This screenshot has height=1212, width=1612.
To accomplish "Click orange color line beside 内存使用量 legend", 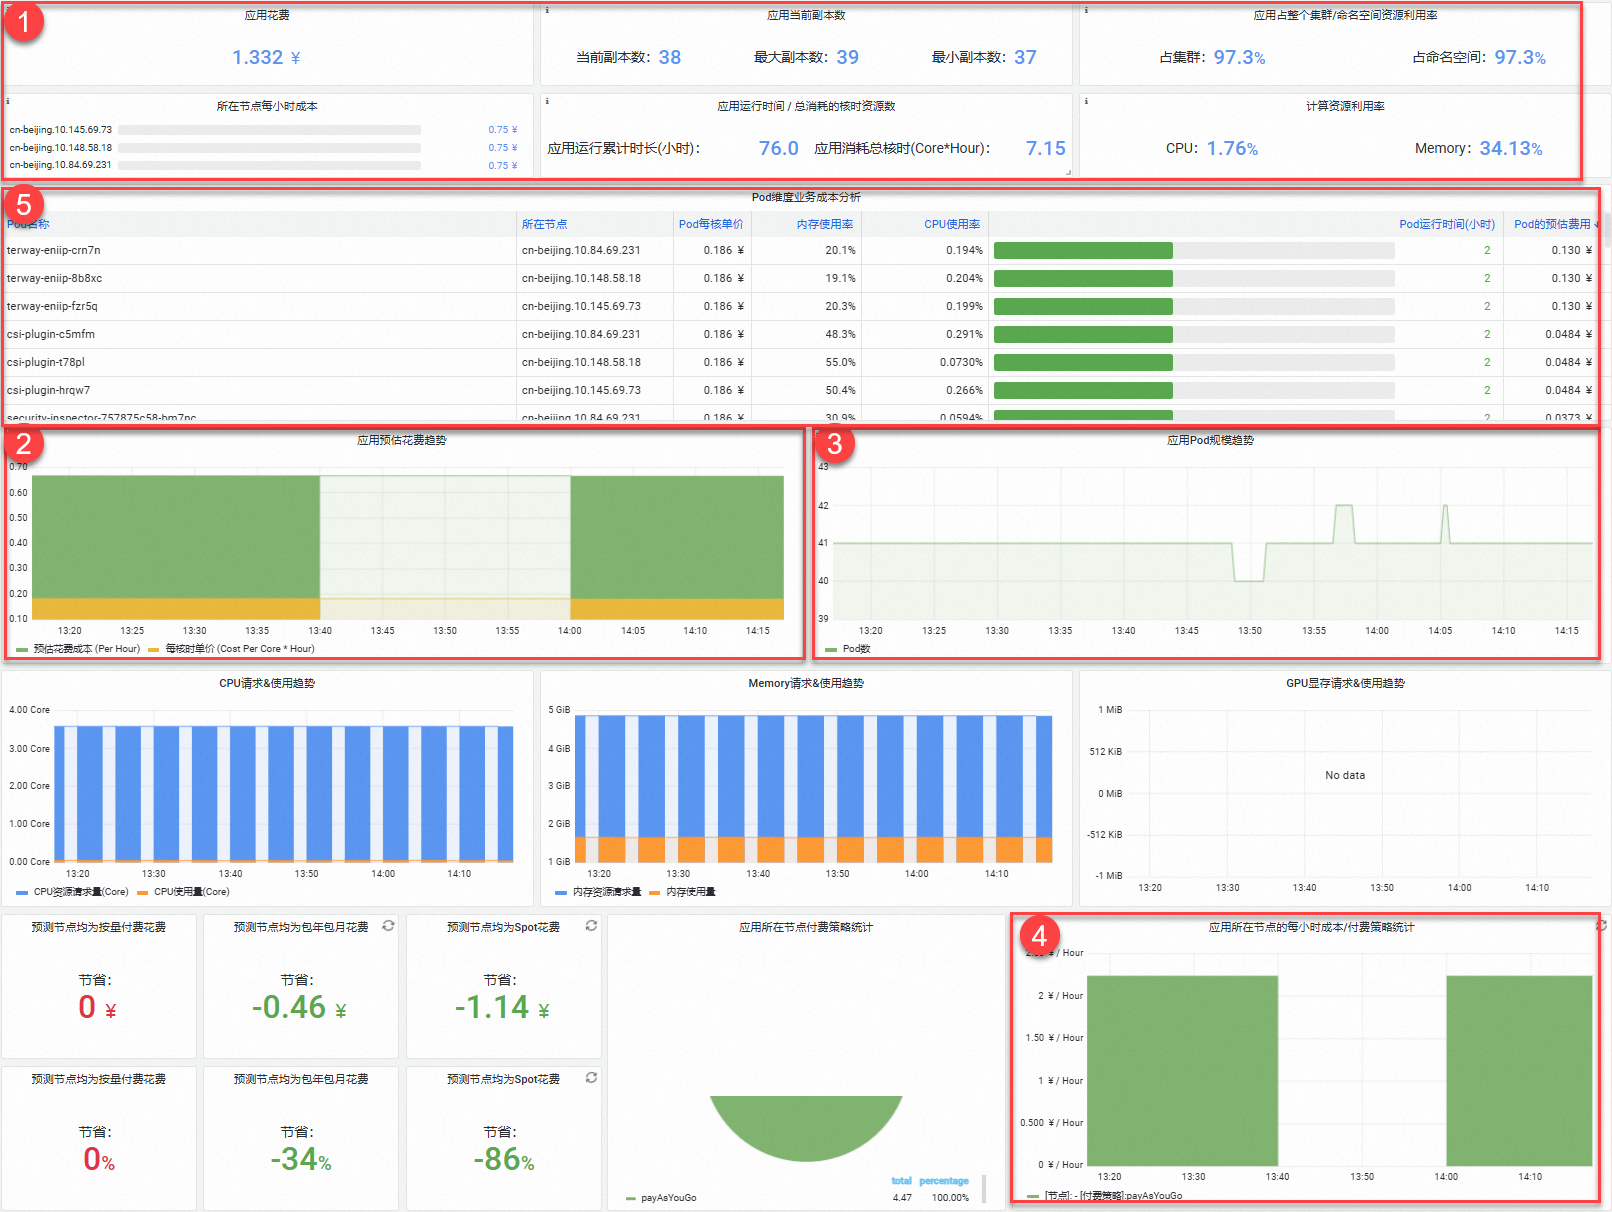I will 655,893.
